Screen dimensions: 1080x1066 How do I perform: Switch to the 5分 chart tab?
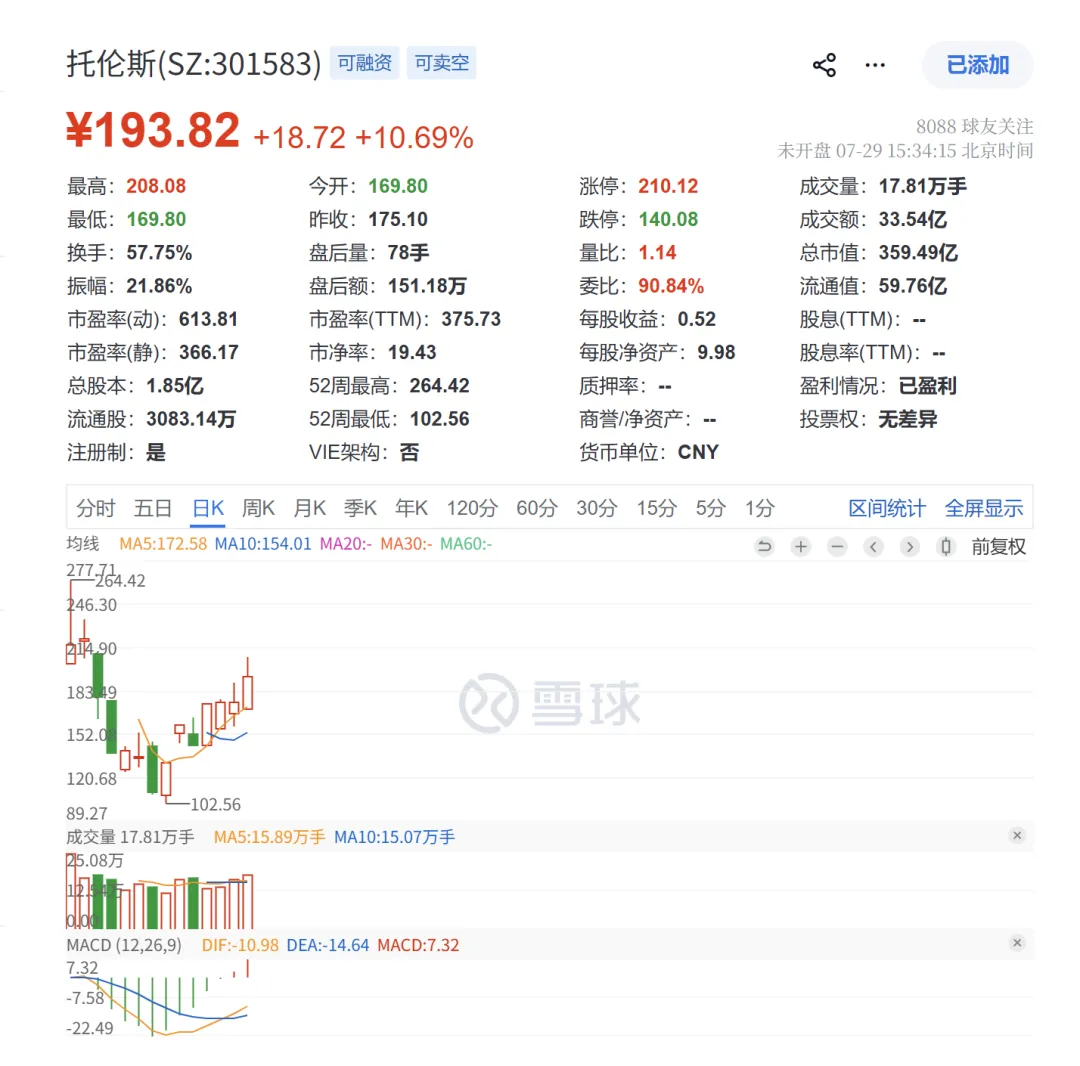click(710, 508)
